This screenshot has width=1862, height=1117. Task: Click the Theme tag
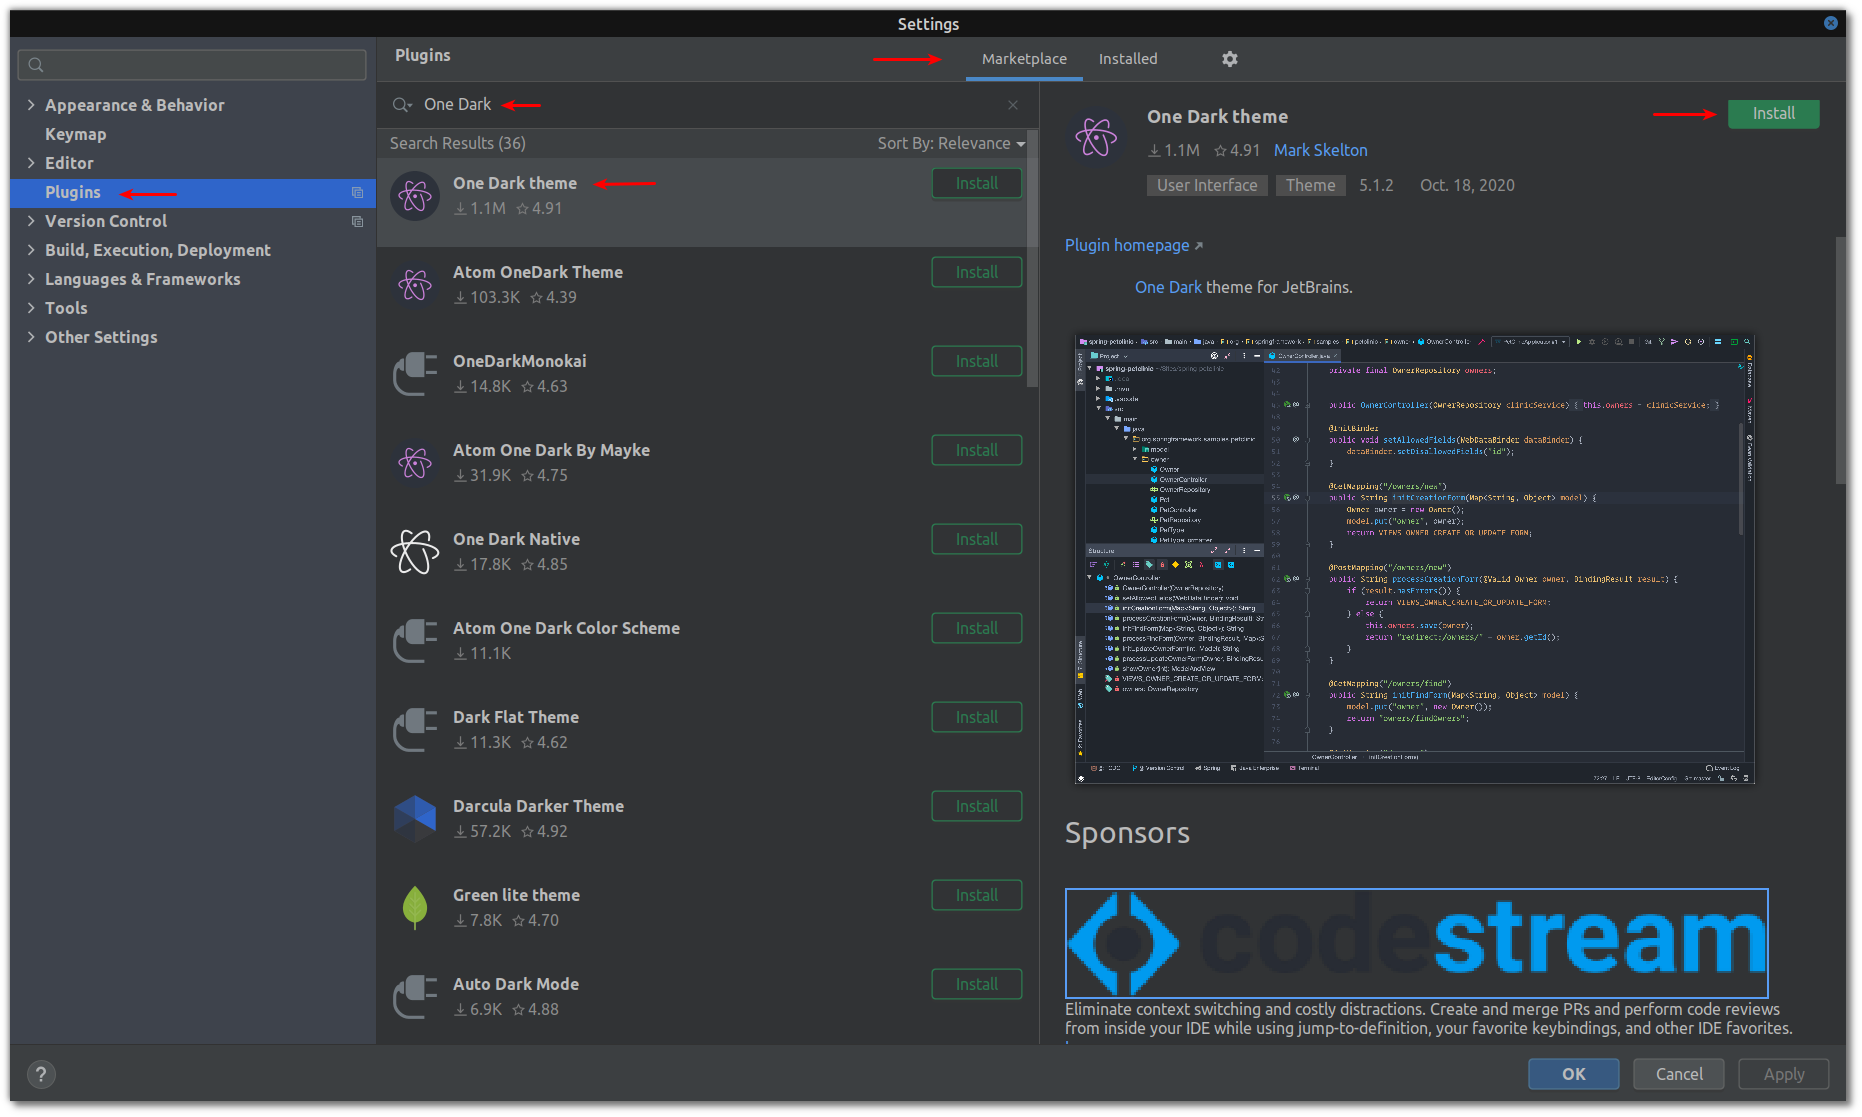point(1310,185)
